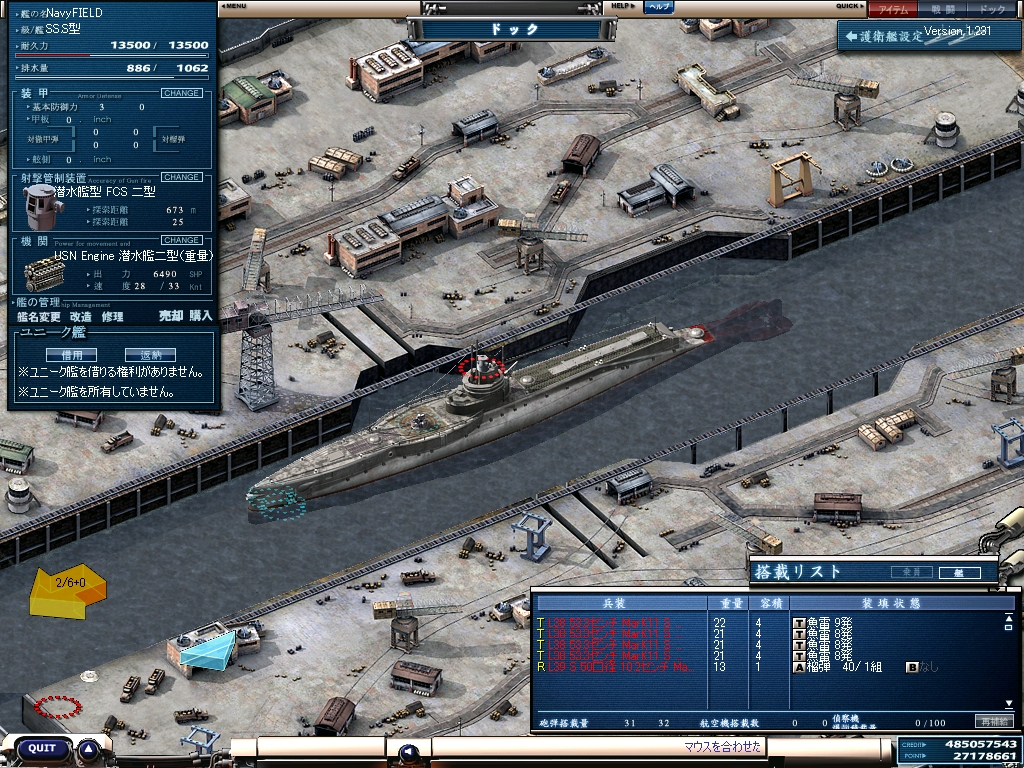Screen dimensions: 1024x768
Task: Open the ドック quick tab
Action: coord(993,9)
